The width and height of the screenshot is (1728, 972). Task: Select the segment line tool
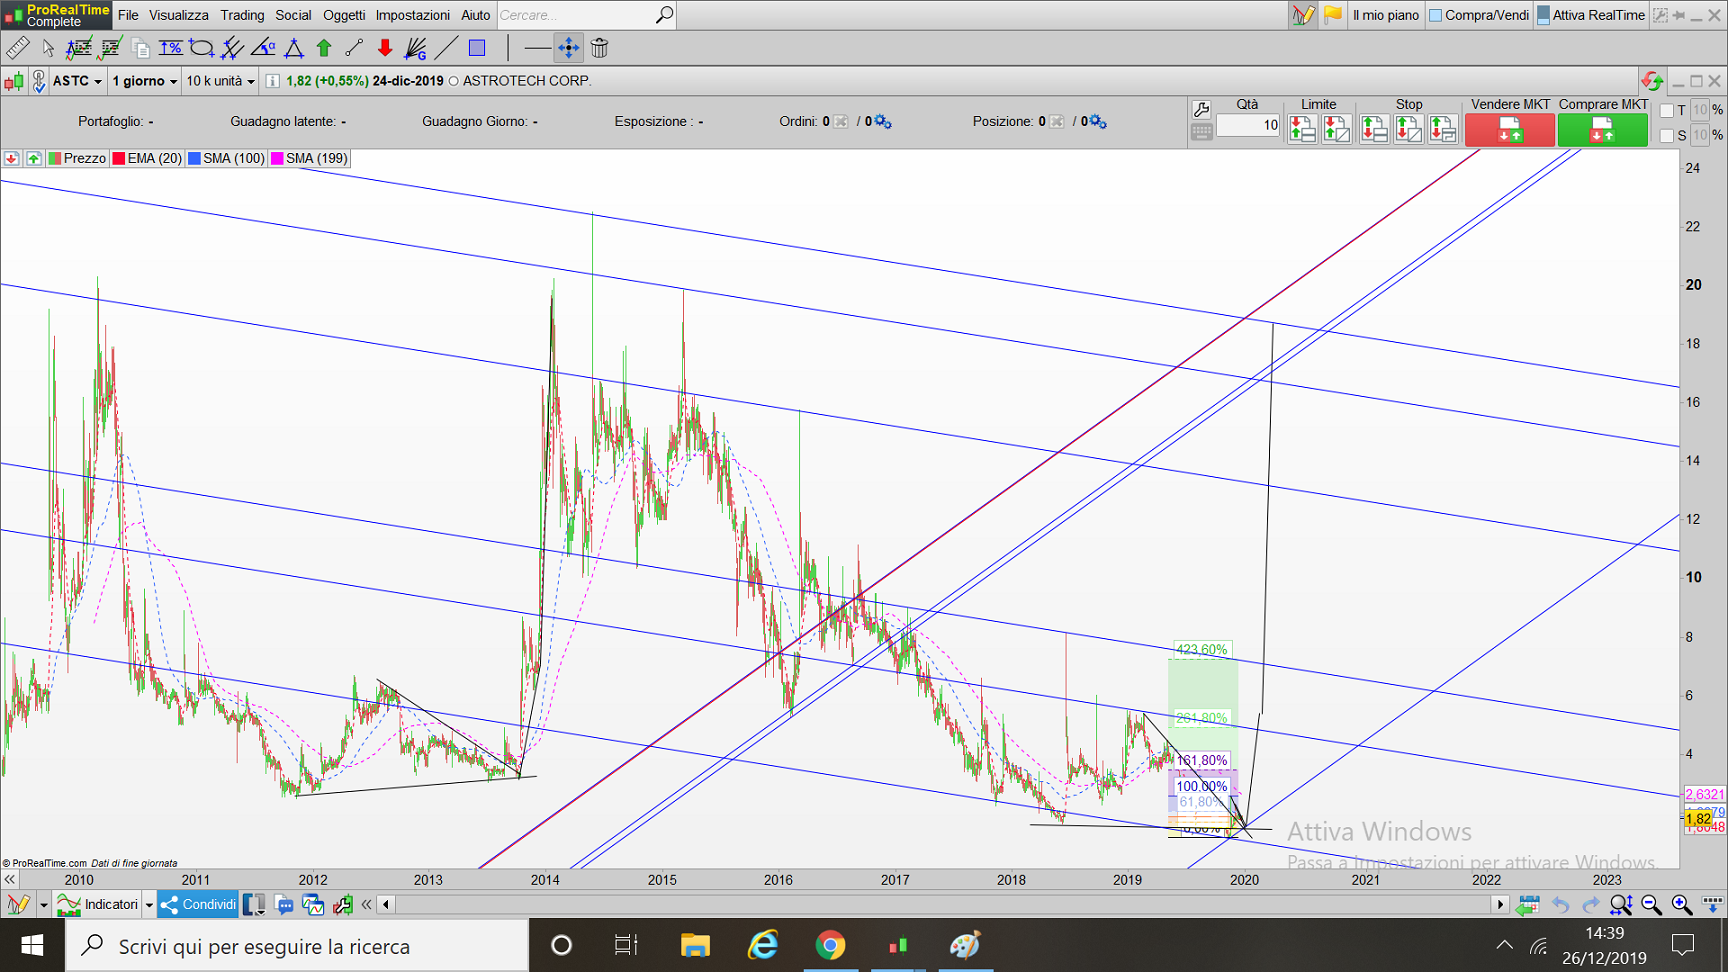354,47
